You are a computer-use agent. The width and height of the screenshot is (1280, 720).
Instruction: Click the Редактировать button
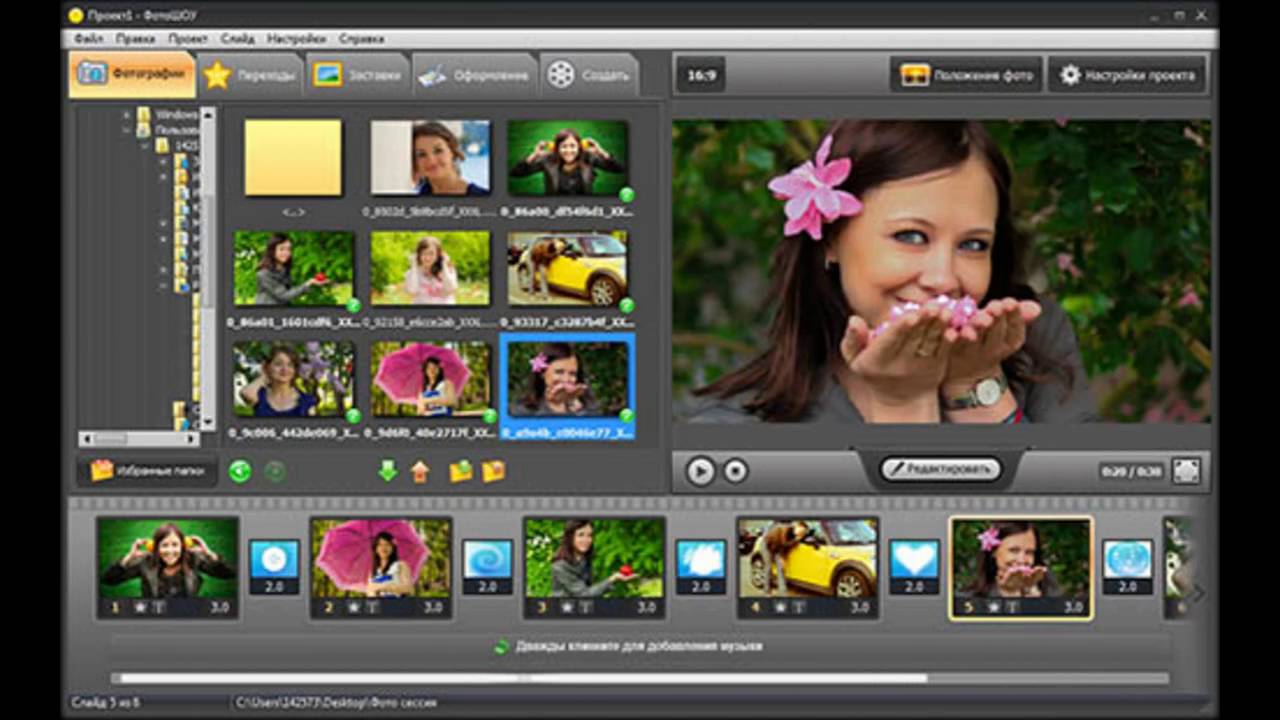coord(940,469)
